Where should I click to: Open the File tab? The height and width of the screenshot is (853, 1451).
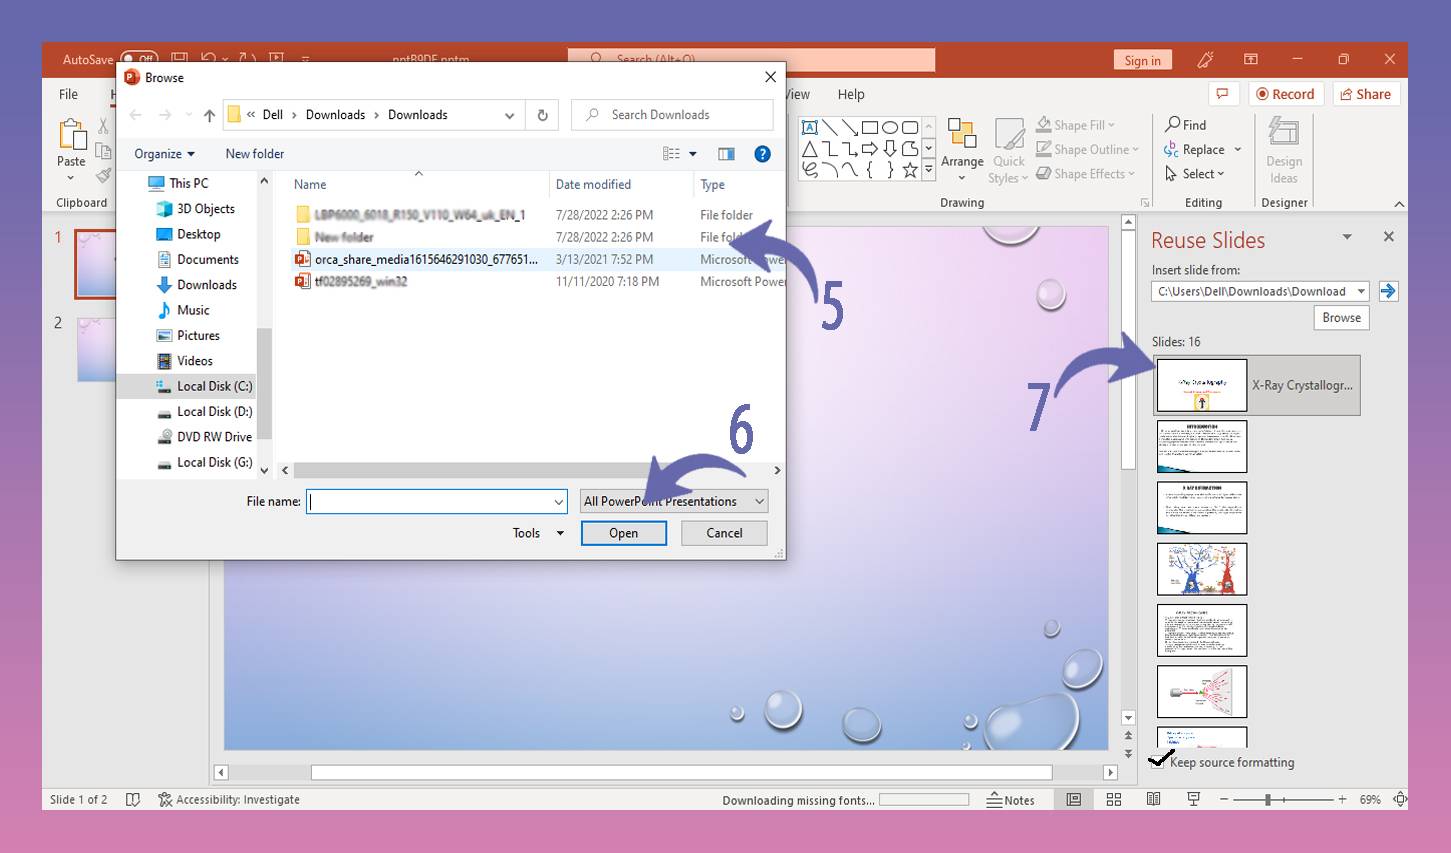(68, 94)
